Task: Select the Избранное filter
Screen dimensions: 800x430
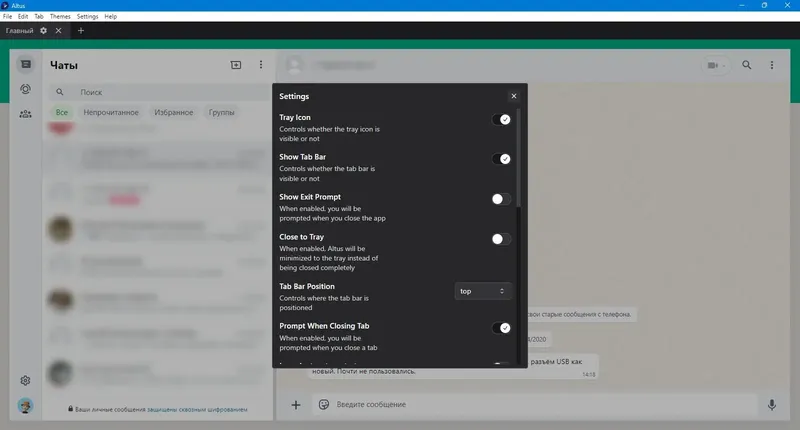Action: (174, 112)
